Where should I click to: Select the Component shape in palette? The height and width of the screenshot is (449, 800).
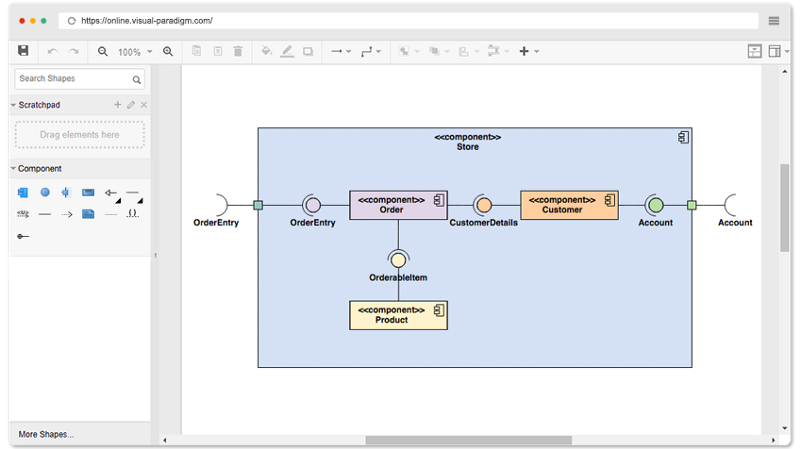pyautogui.click(x=23, y=192)
